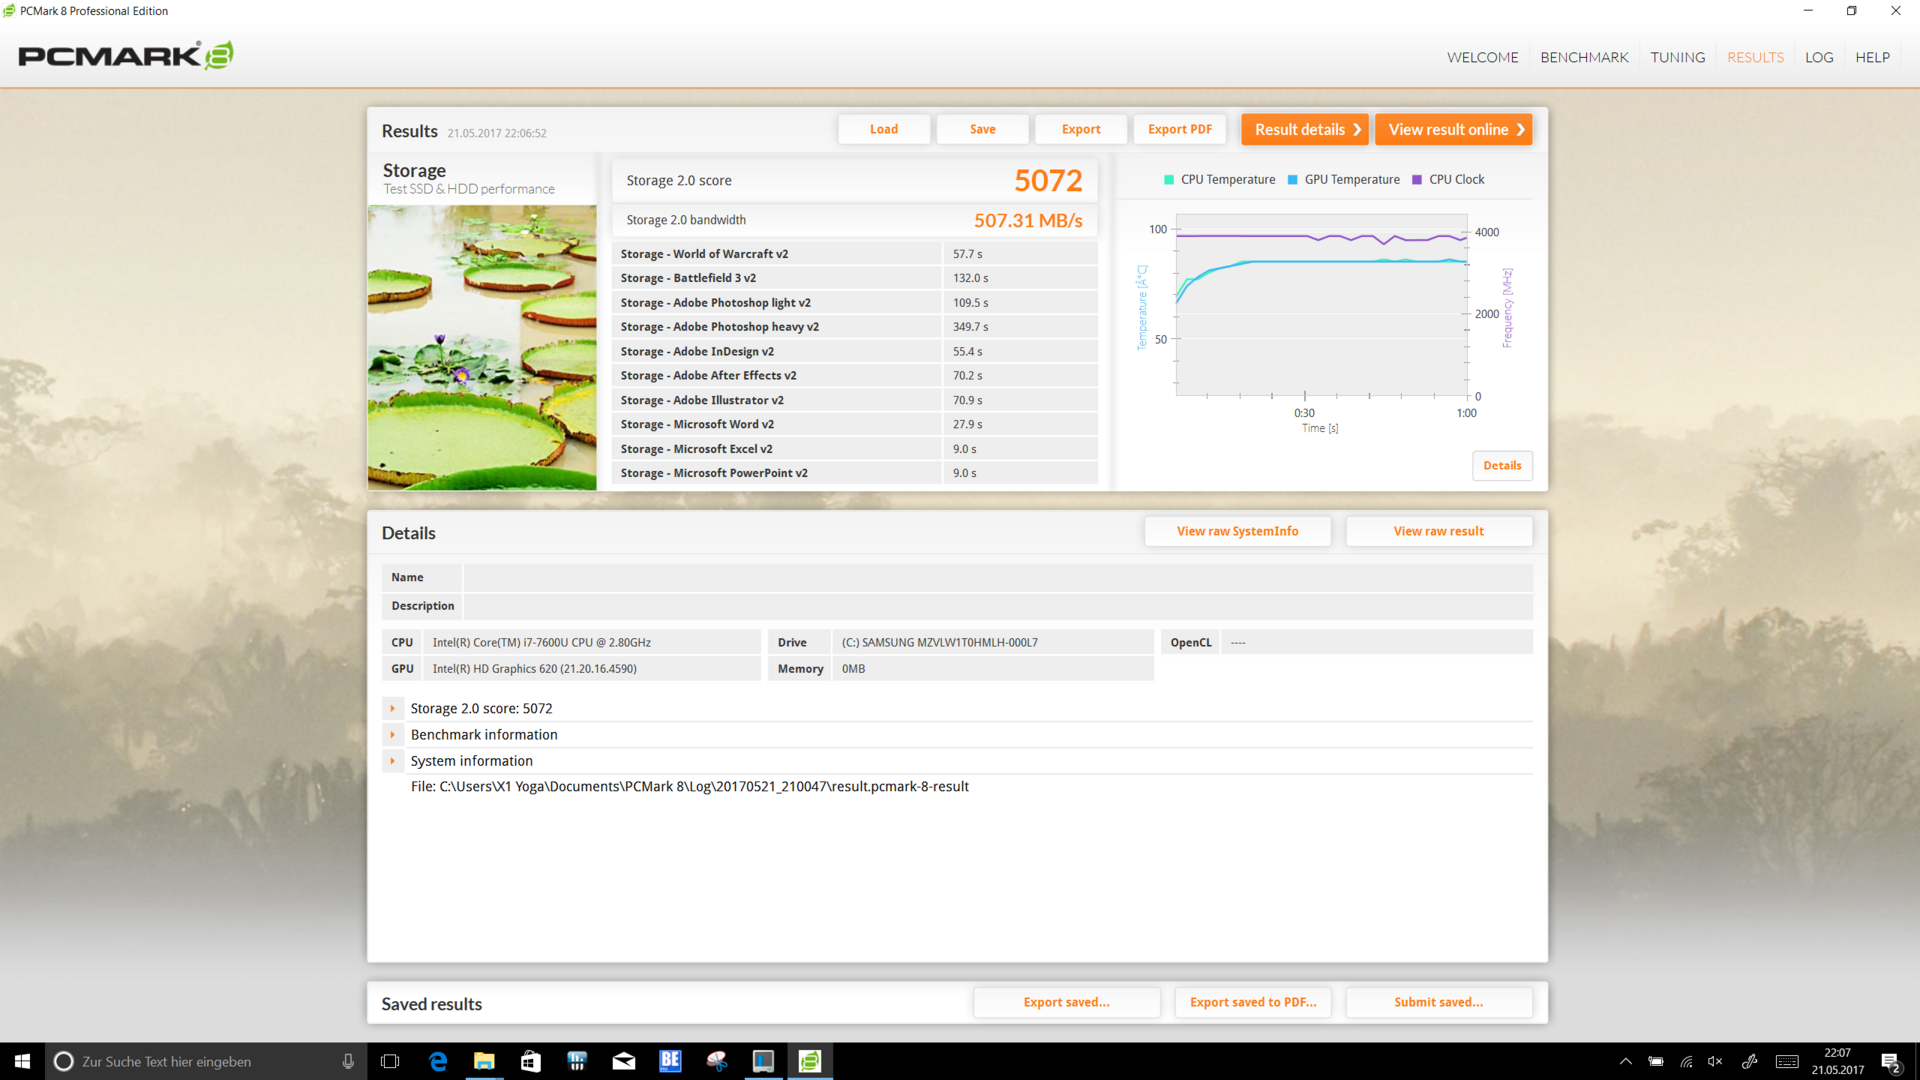Image resolution: width=1920 pixels, height=1080 pixels.
Task: Expand the System information section
Action: point(393,761)
